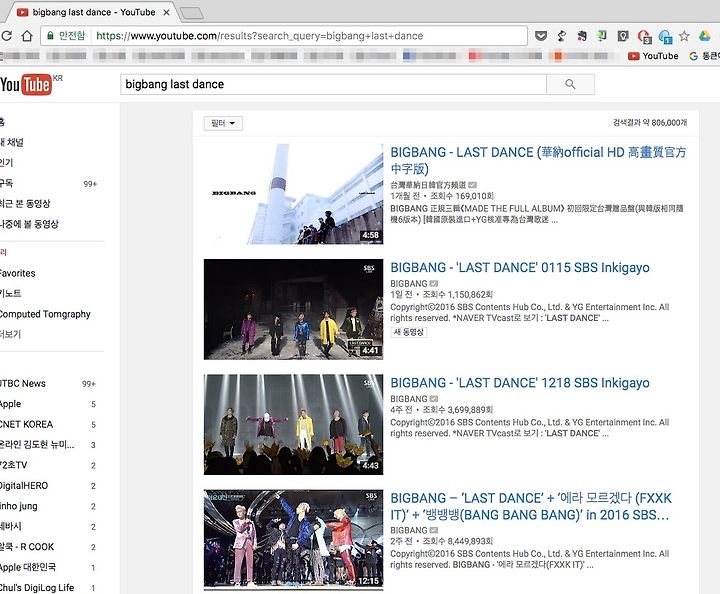Click the address bar URL
Image resolution: width=720 pixels, height=594 pixels.
(259, 36)
